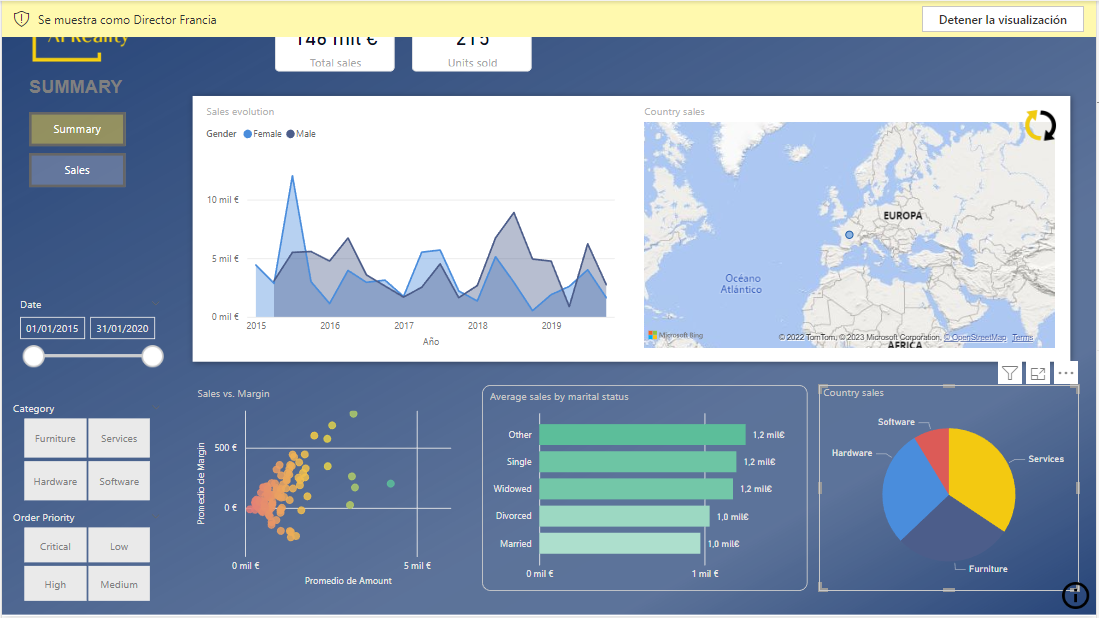The image size is (1099, 618).
Task: Click the info icon at bottom right
Action: 1075,595
